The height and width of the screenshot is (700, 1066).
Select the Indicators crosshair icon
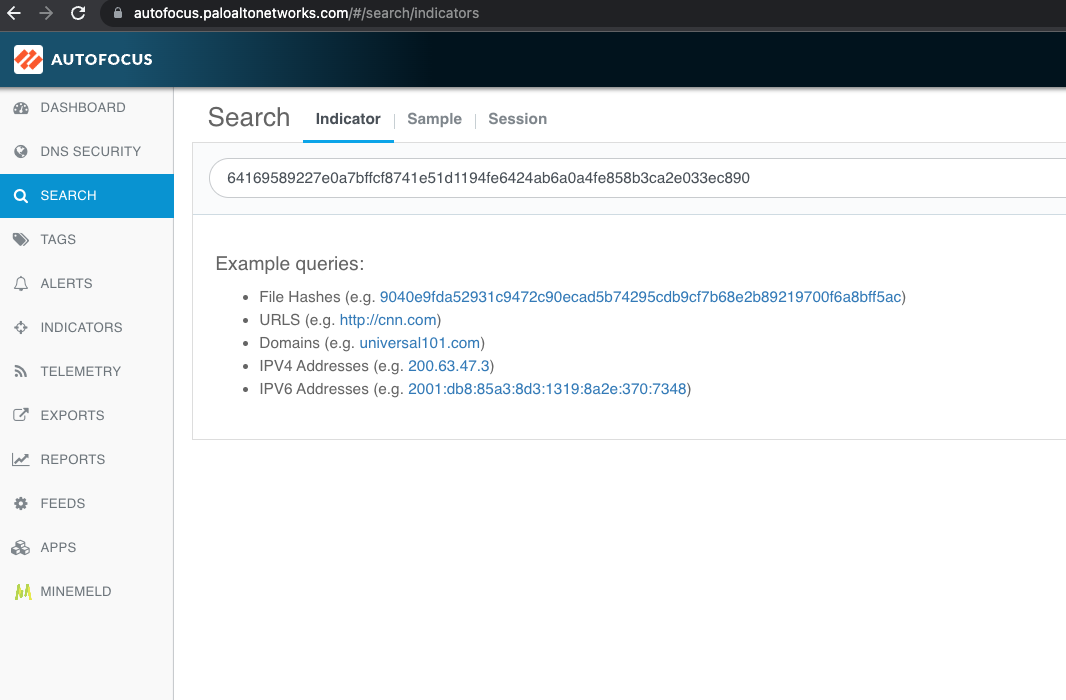[20, 328]
